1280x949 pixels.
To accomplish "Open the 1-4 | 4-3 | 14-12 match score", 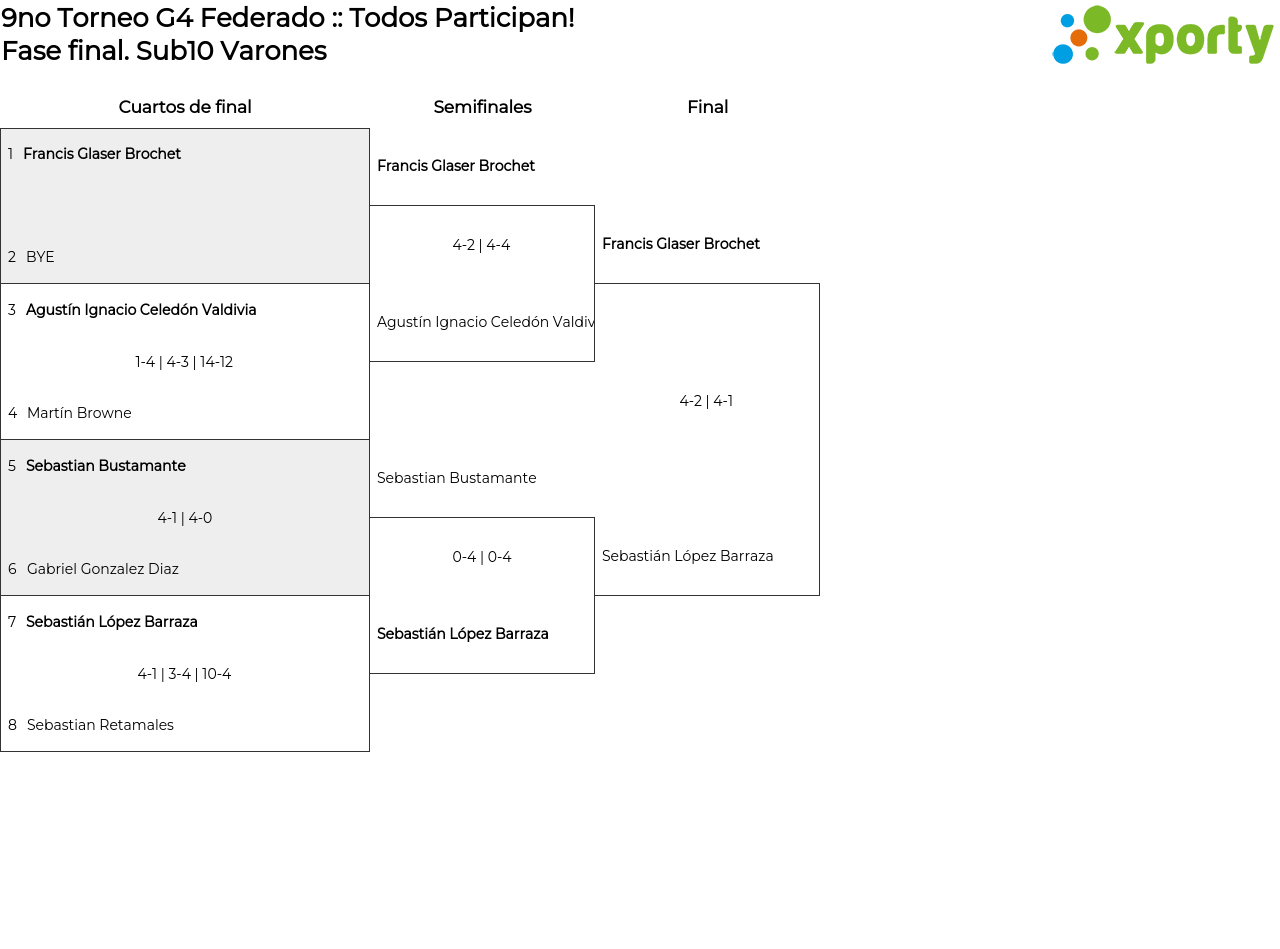I will (x=184, y=362).
